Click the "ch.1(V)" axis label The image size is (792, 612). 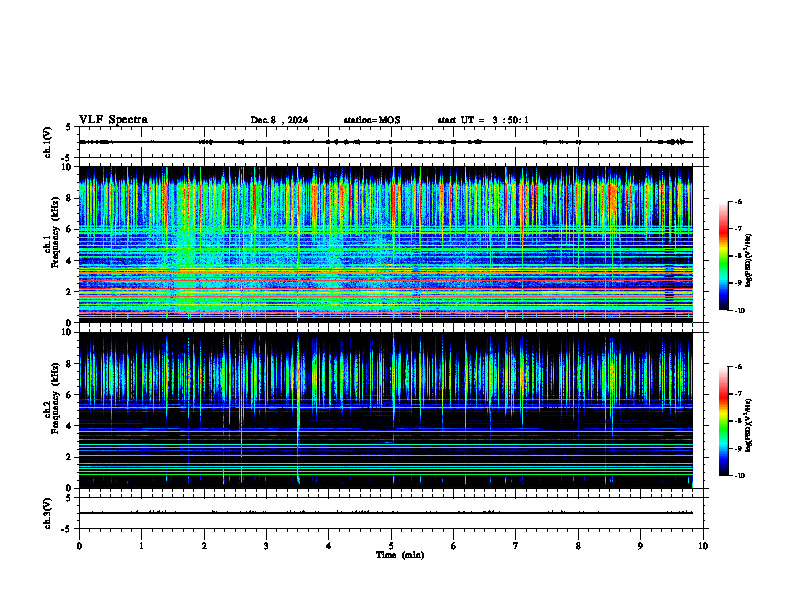pos(47,142)
